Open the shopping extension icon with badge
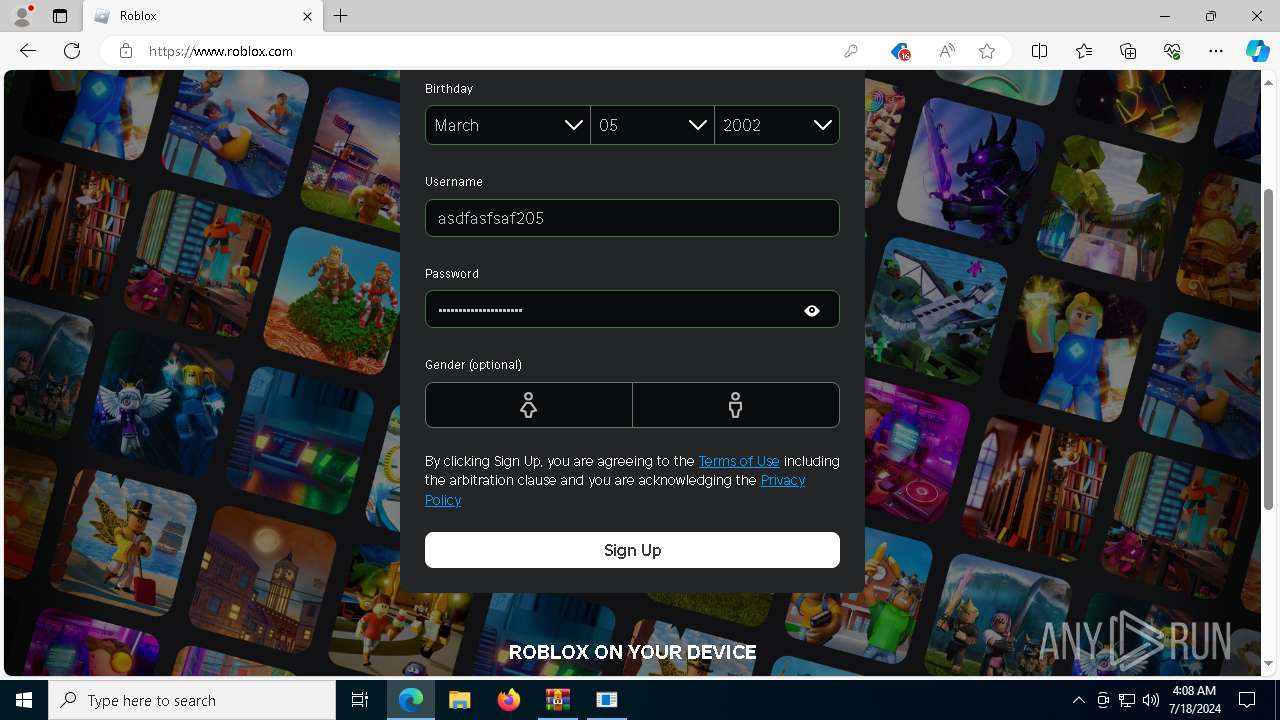 click(900, 51)
